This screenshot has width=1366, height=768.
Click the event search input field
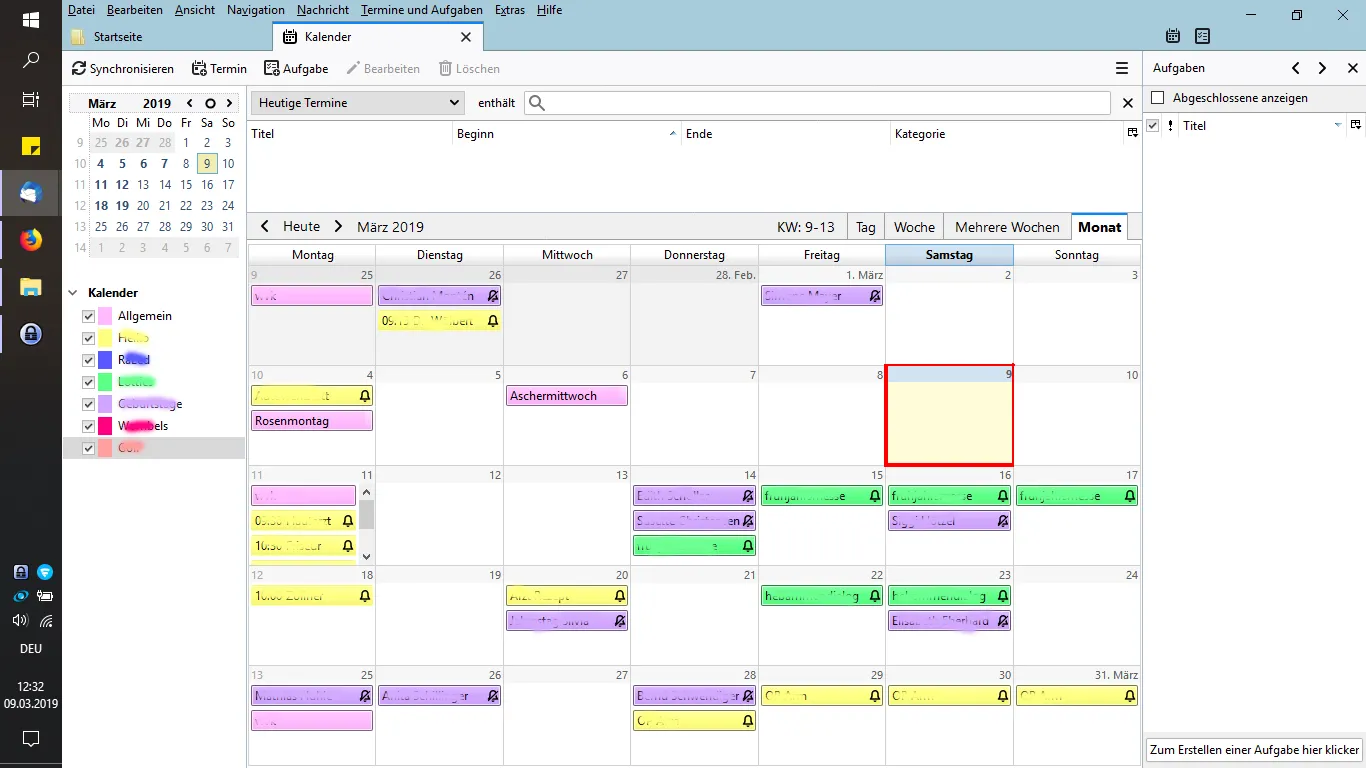817,103
